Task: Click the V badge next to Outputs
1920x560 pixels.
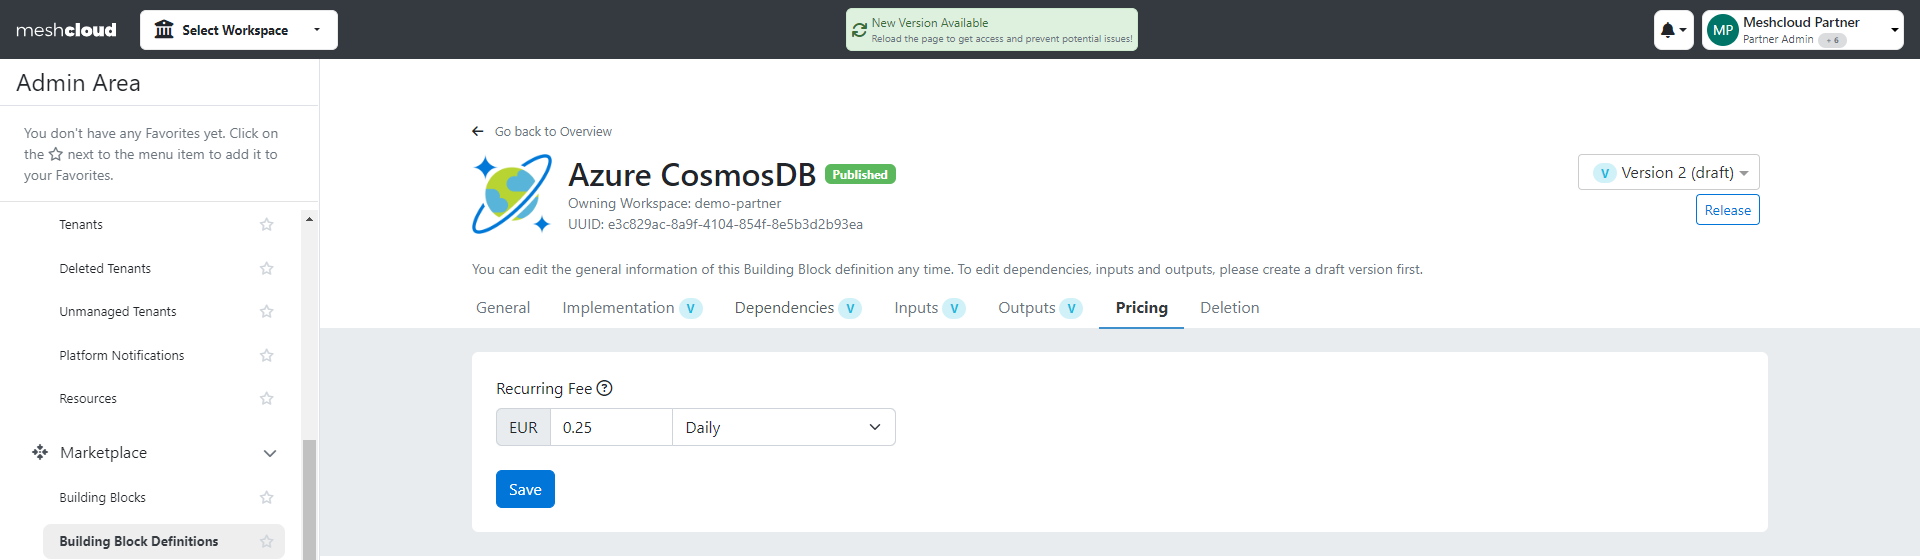Action: click(x=1071, y=308)
